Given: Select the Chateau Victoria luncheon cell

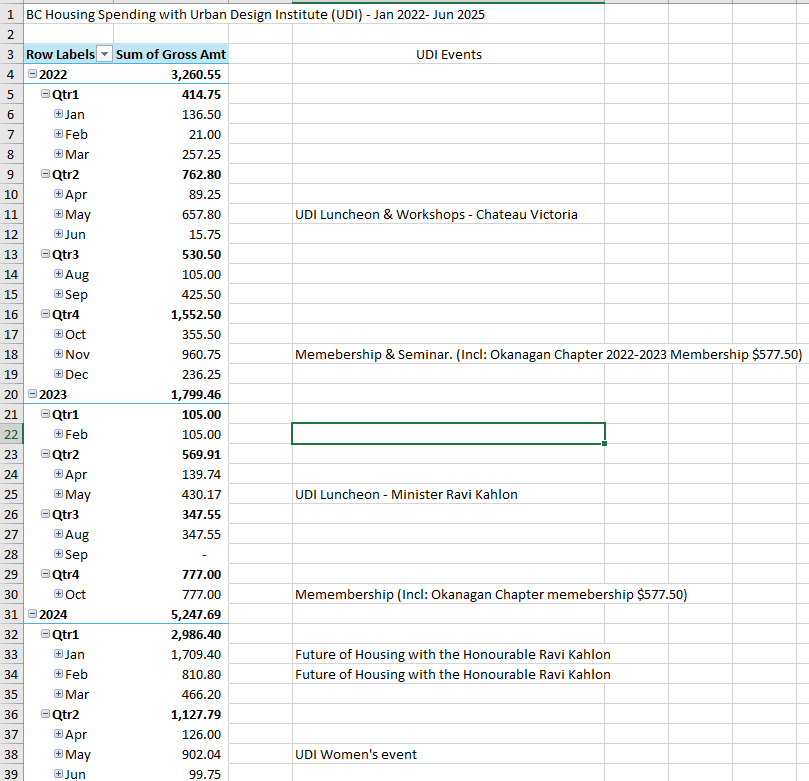Looking at the screenshot, I should pyautogui.click(x=436, y=215).
